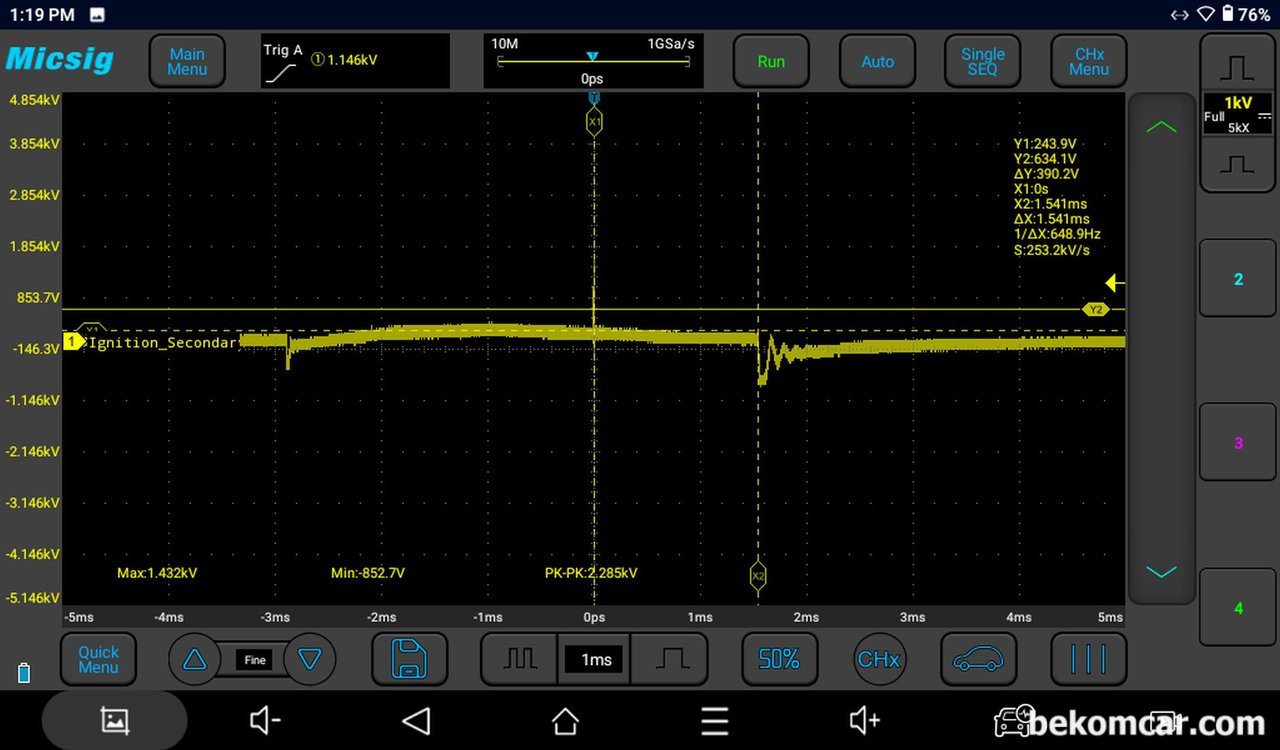Enable channel 2
Image resolution: width=1280 pixels, height=750 pixels.
point(1237,279)
